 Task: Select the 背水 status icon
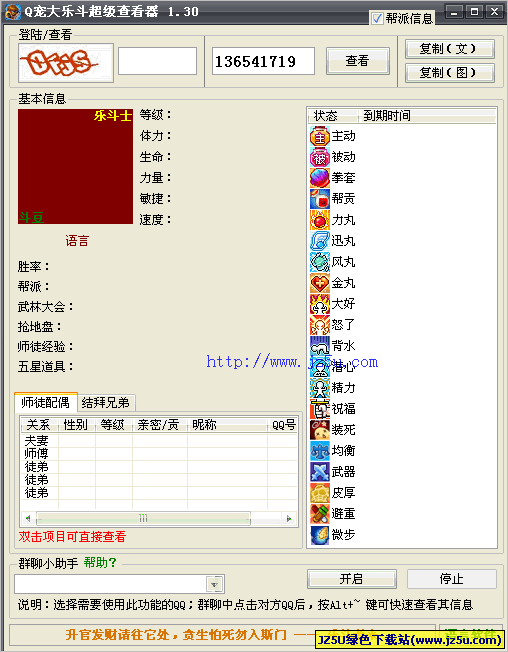click(x=320, y=346)
